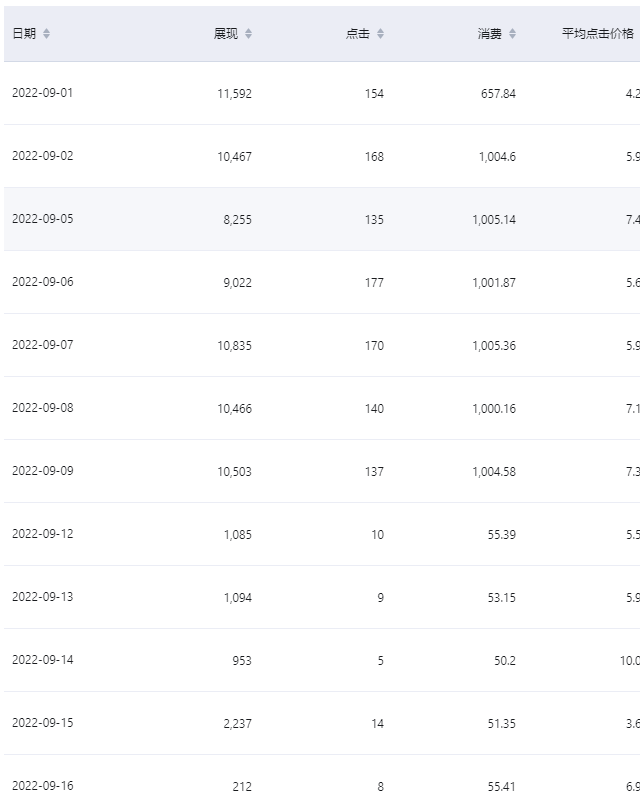The width and height of the screenshot is (640, 805).
Task: Select the 2022-09-05 highlighted row
Action: pyautogui.click(x=322, y=219)
